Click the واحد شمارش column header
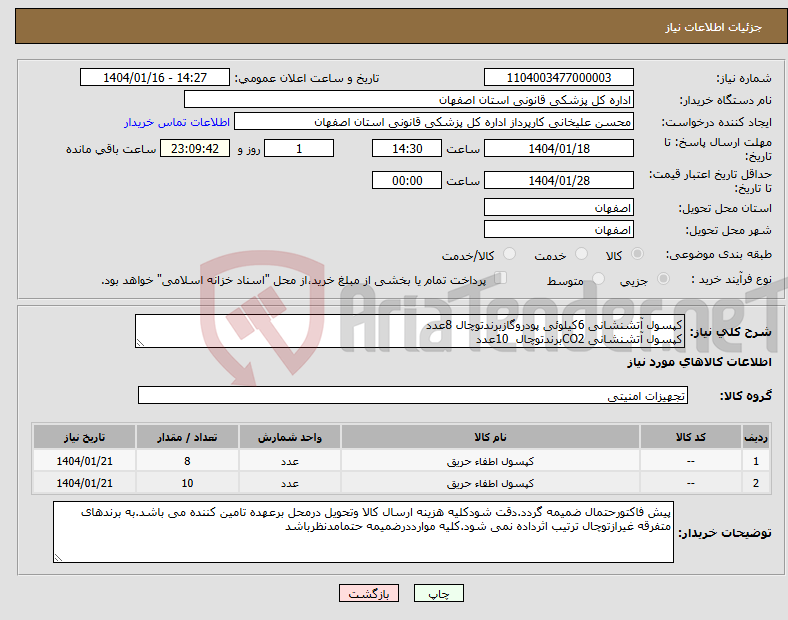Image resolution: width=788 pixels, height=620 pixels. pyautogui.click(x=290, y=437)
